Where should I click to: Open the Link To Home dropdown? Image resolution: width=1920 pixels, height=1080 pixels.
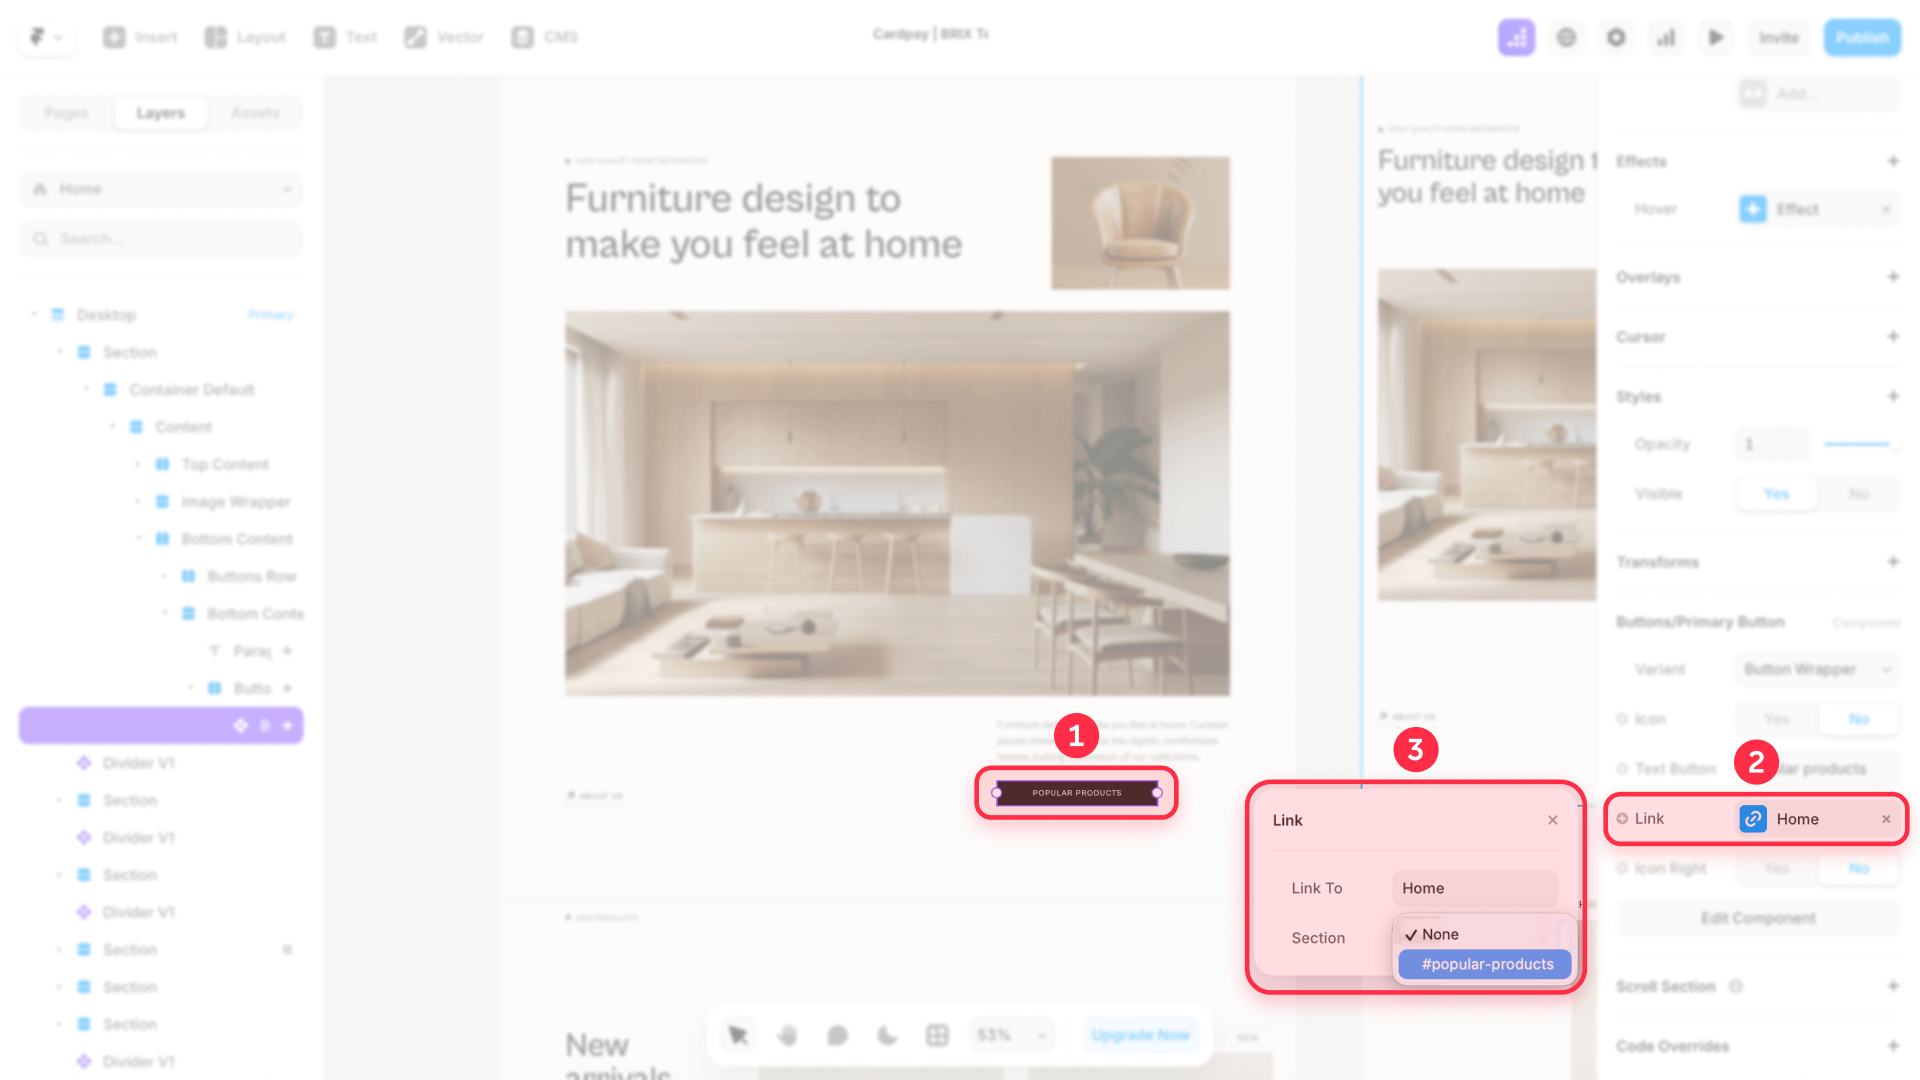click(x=1475, y=888)
